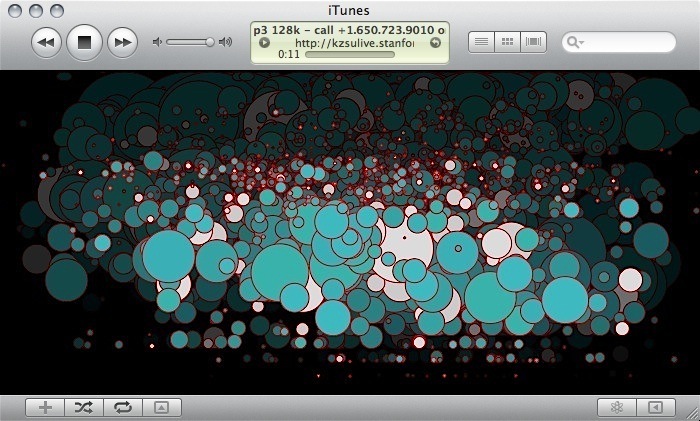Click the search field
Viewport: 700px width, 421px height.
[x=619, y=42]
